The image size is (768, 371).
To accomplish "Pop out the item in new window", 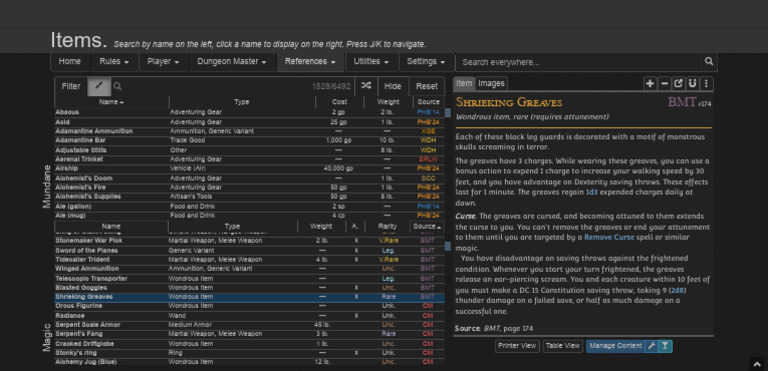I will [678, 83].
